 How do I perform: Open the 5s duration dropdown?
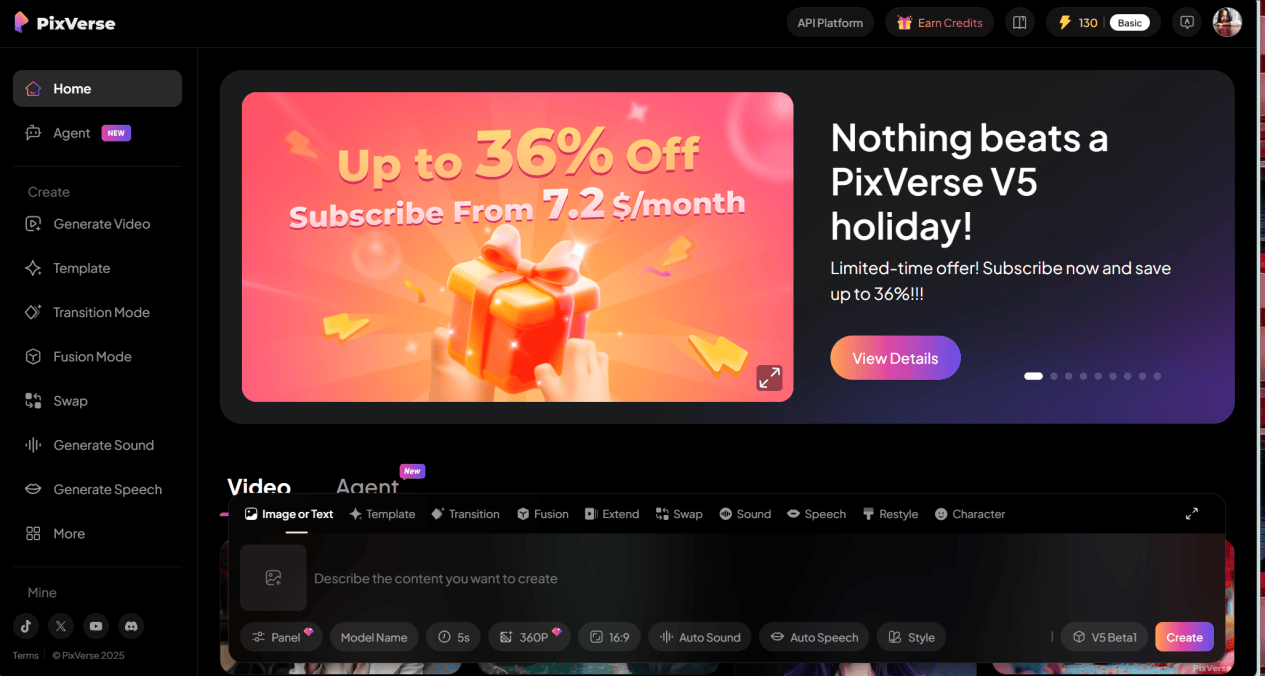(x=454, y=637)
